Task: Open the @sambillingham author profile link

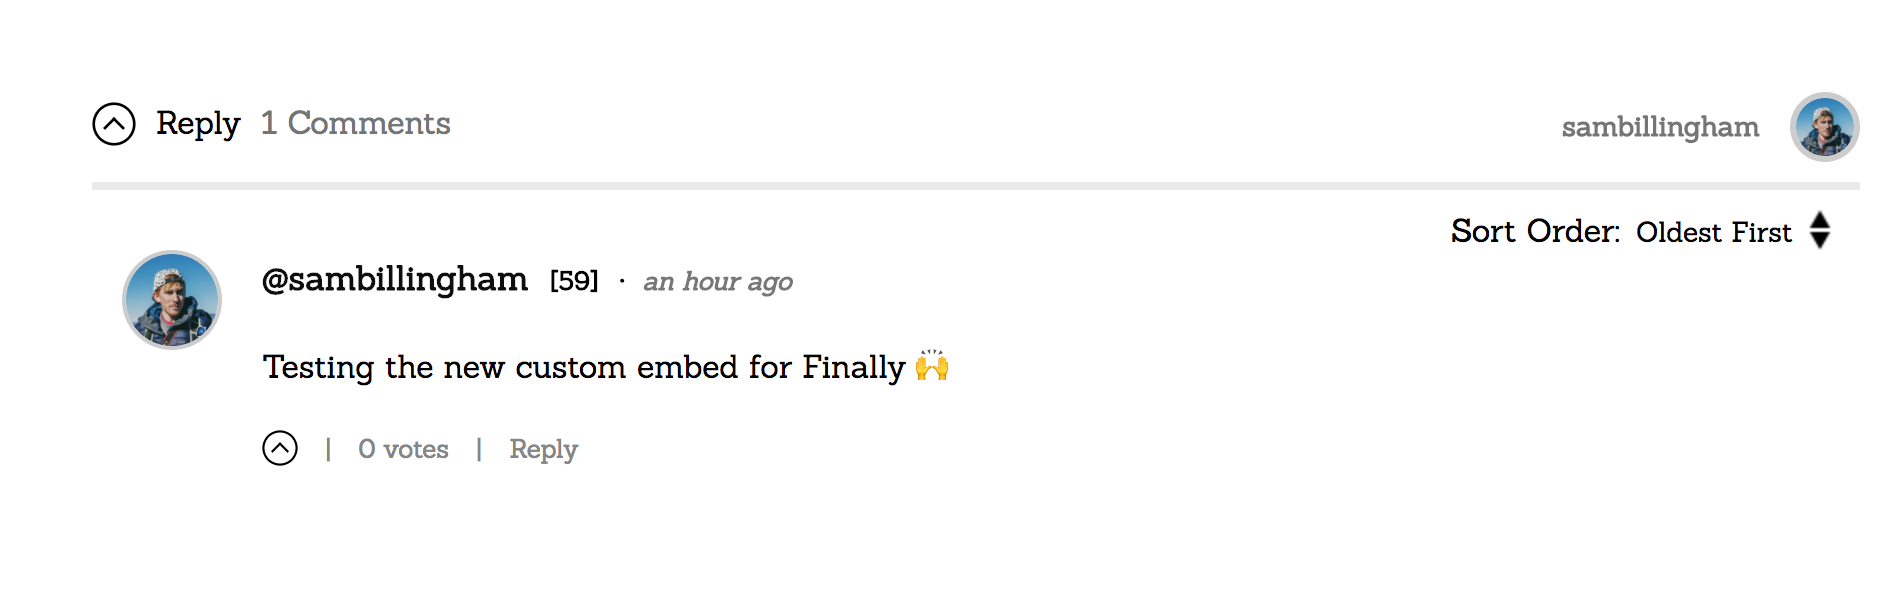Action: (x=394, y=280)
